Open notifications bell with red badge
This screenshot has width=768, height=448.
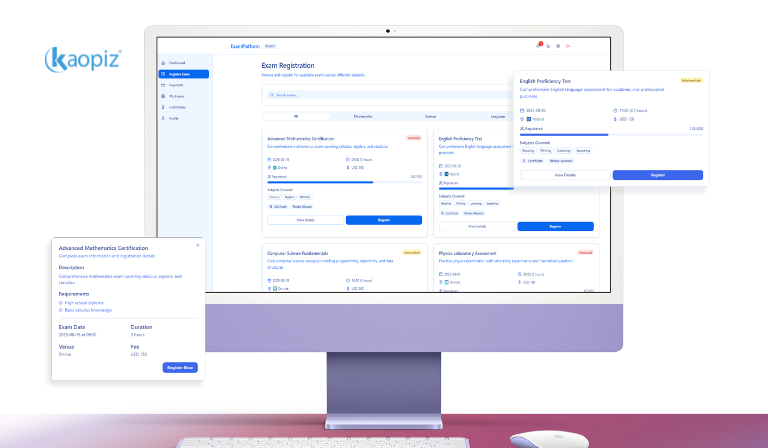click(x=539, y=46)
